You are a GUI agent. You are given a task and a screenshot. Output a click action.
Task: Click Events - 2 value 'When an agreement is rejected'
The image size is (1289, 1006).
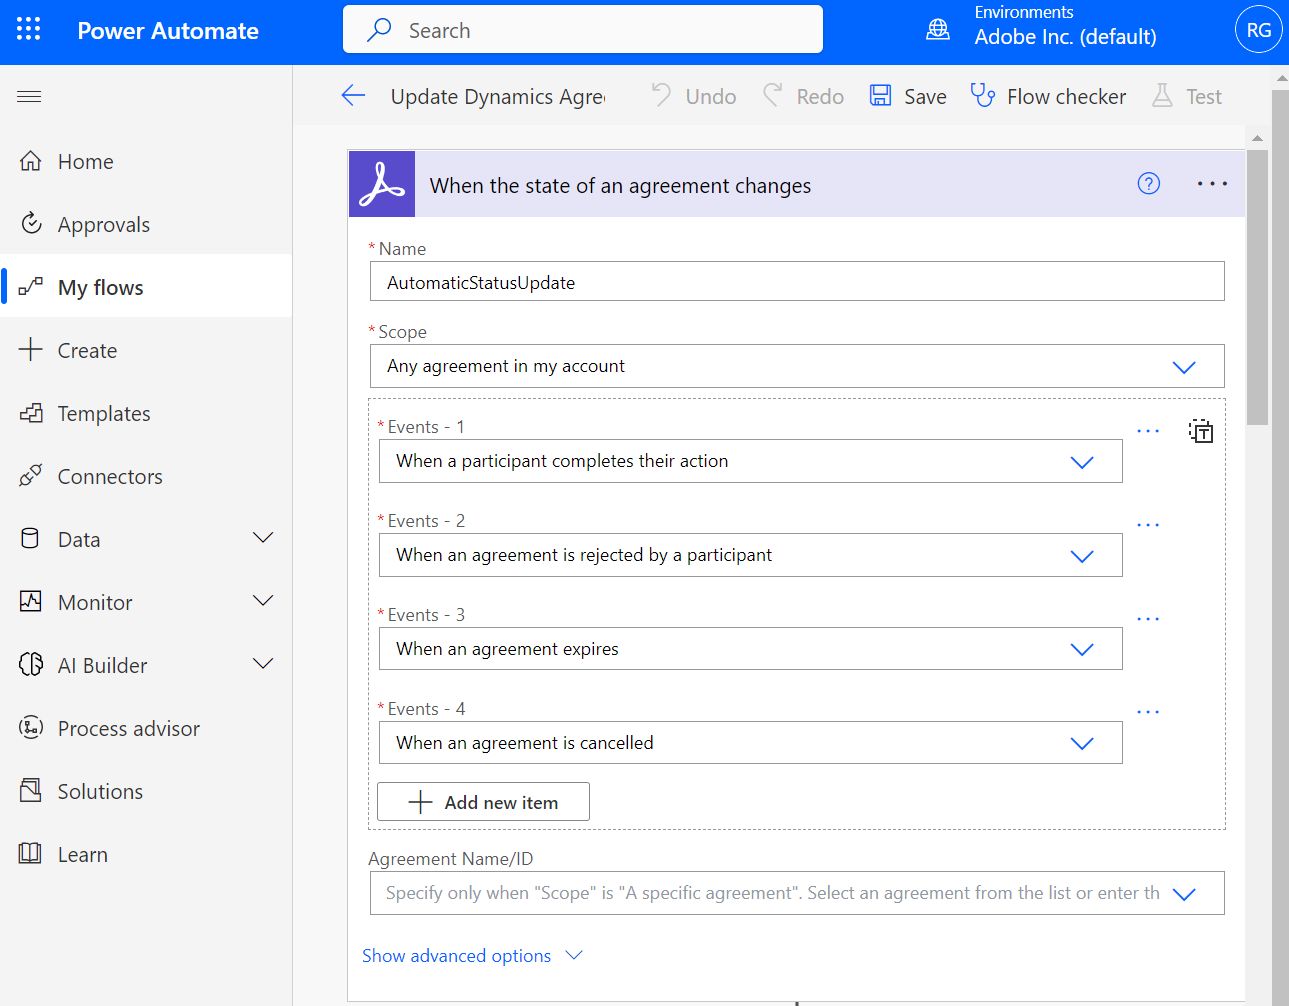point(584,555)
